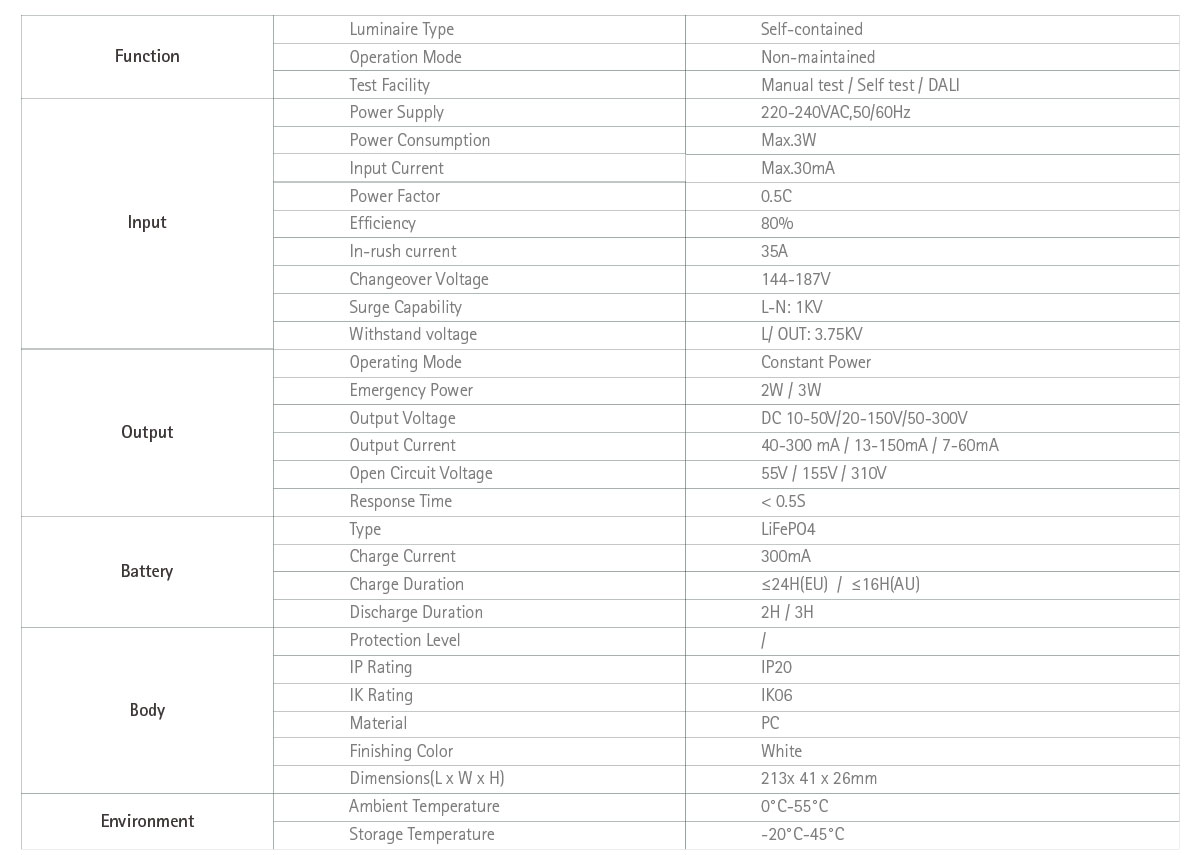Select the 220-240VAC,50/60Hz value
The image size is (1200, 855).
pyautogui.click(x=835, y=112)
